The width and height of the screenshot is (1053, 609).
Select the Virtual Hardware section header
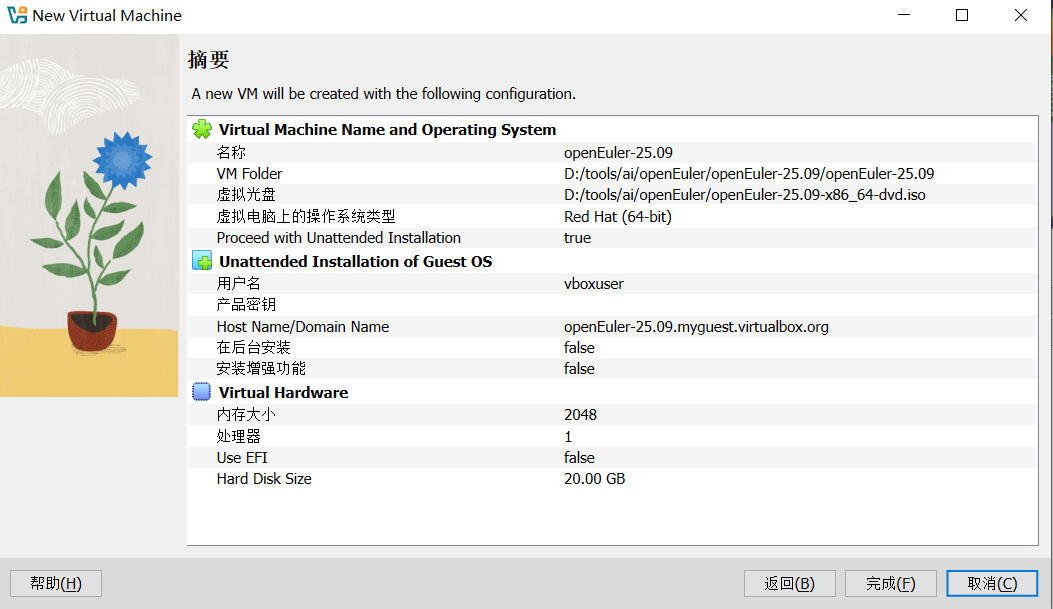283,393
